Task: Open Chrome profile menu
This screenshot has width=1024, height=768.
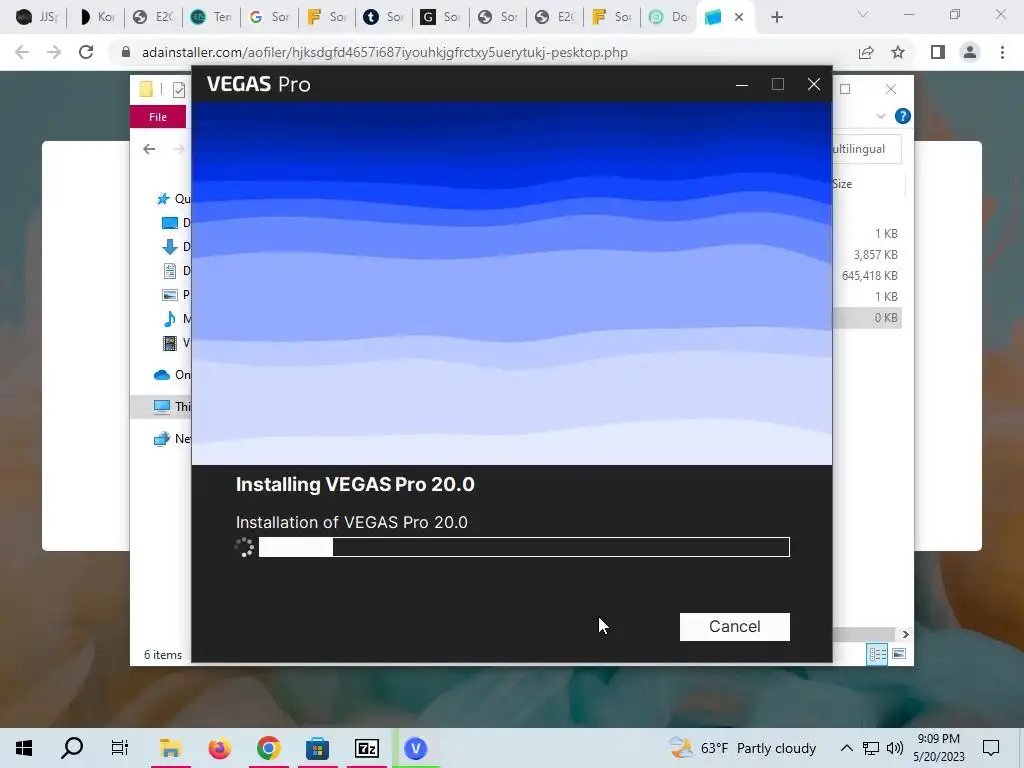Action: (x=970, y=52)
